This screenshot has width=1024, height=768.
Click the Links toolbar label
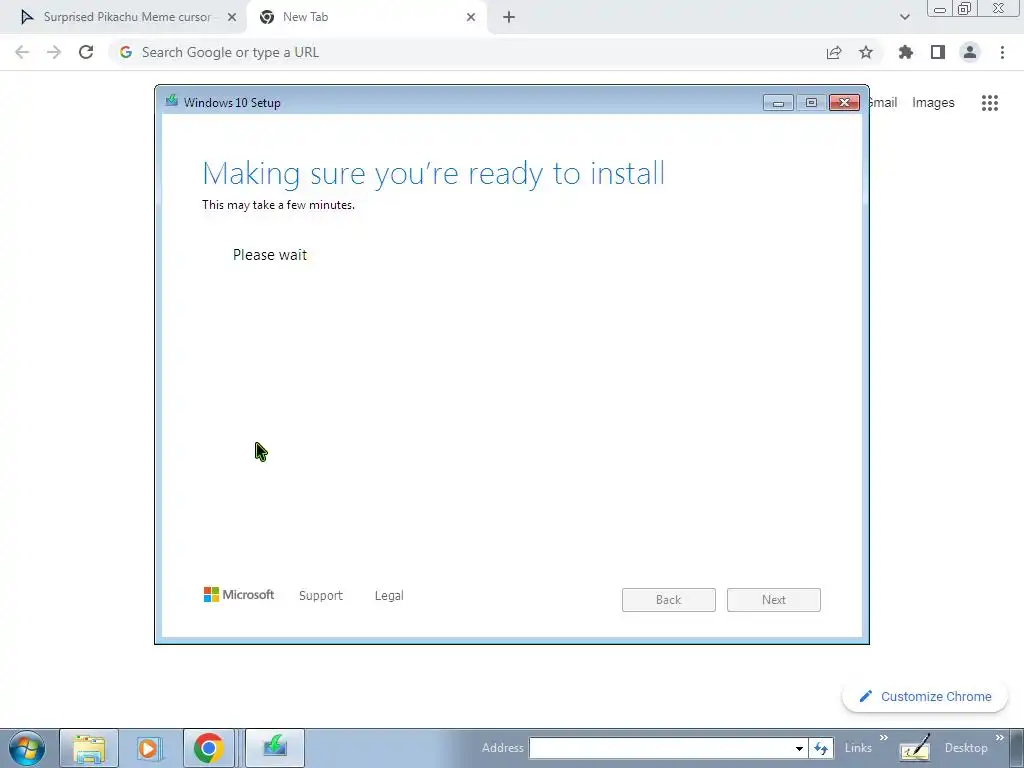click(858, 748)
